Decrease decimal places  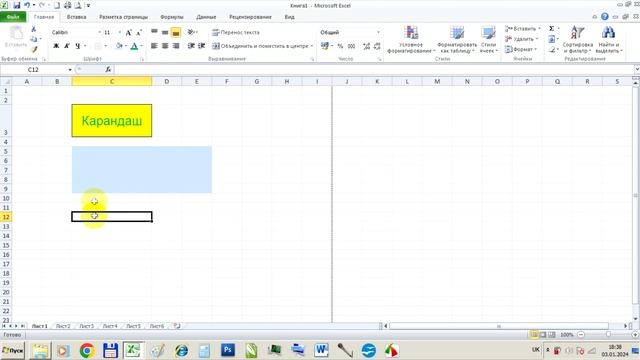[x=377, y=46]
